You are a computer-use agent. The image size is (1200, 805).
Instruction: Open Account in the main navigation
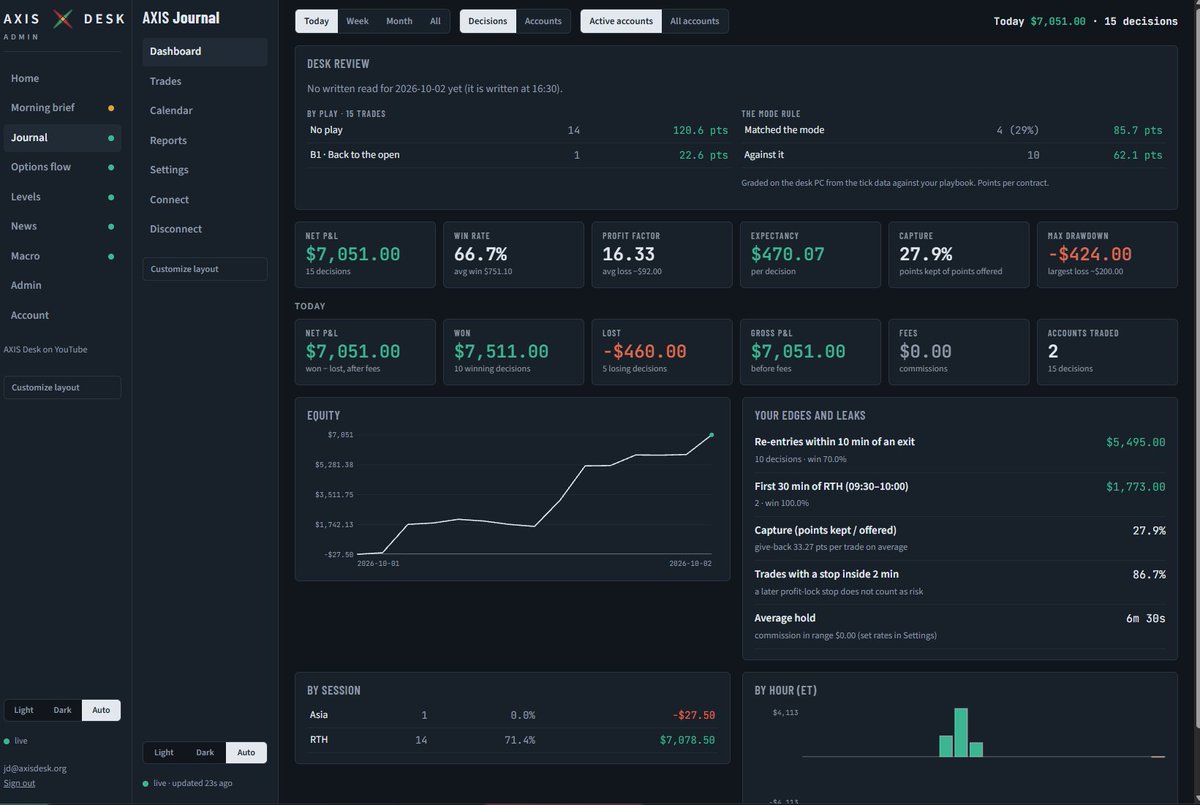pos(62,315)
